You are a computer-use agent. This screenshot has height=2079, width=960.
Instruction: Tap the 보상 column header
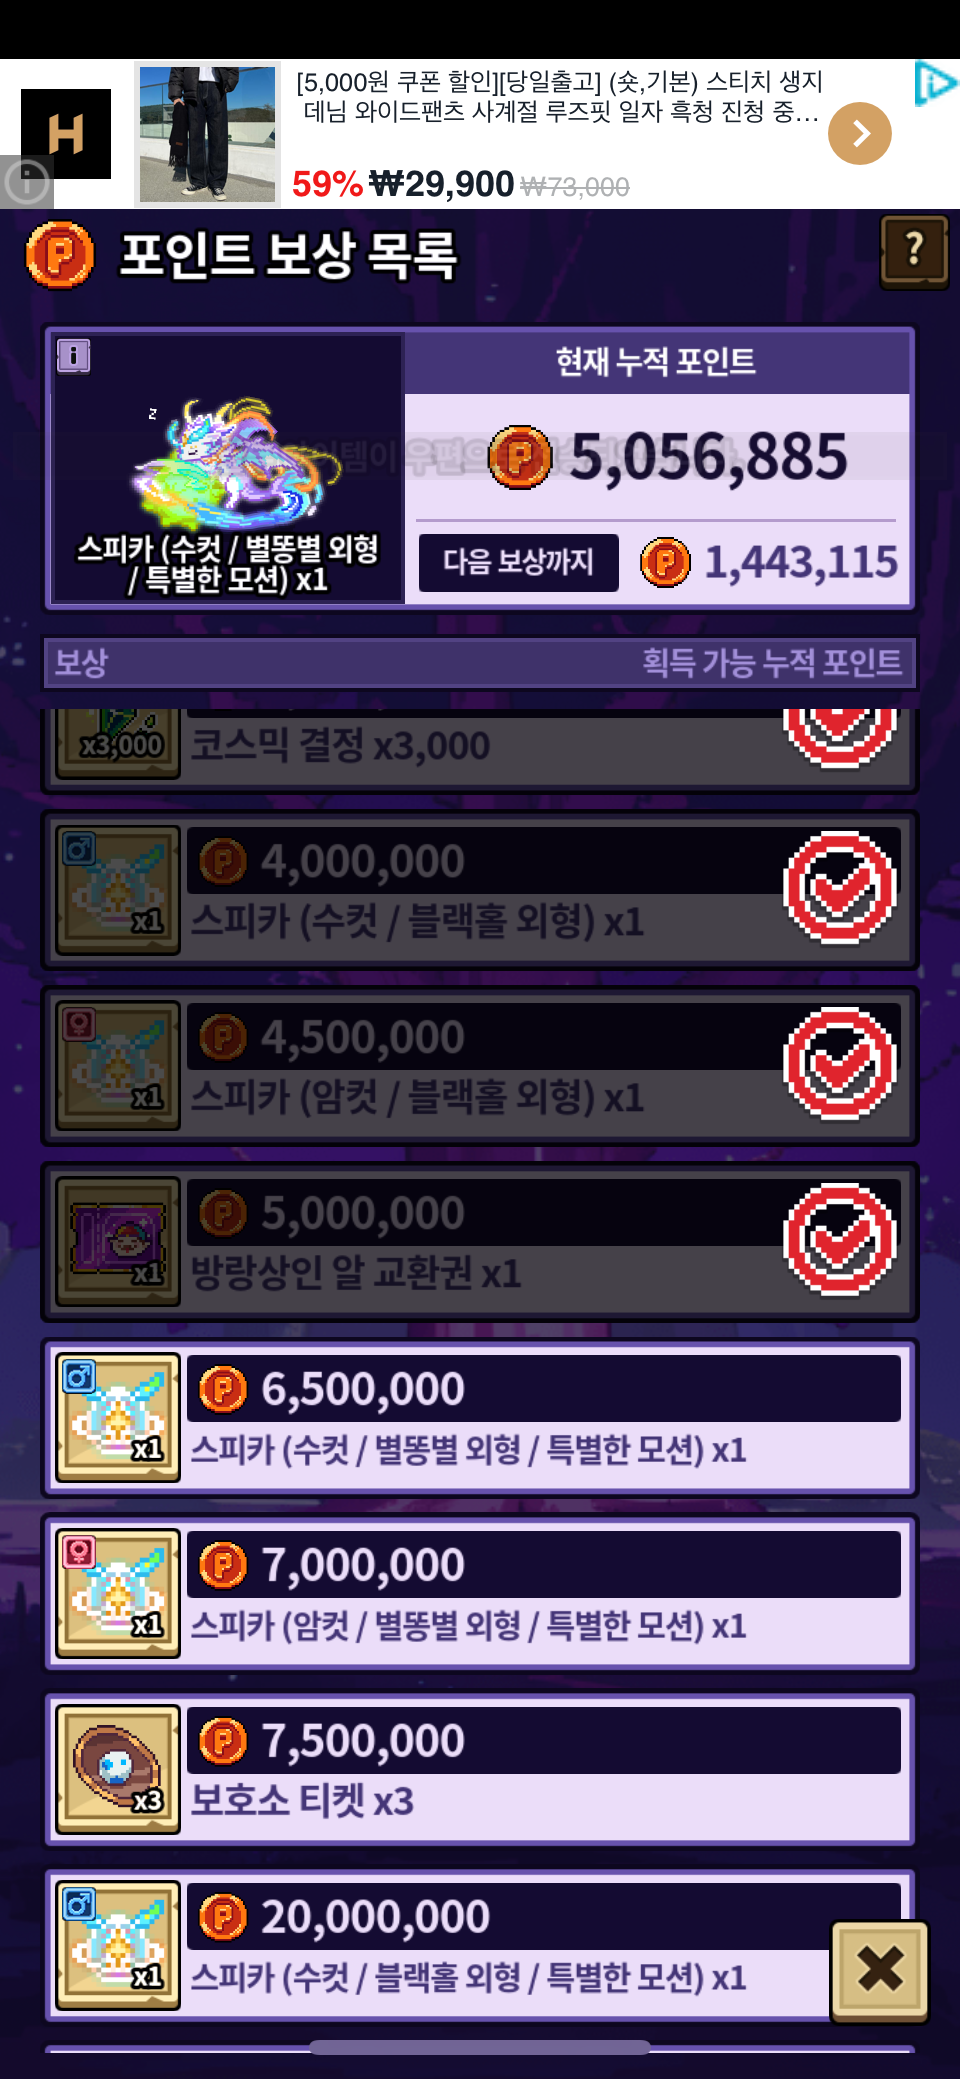pos(81,662)
